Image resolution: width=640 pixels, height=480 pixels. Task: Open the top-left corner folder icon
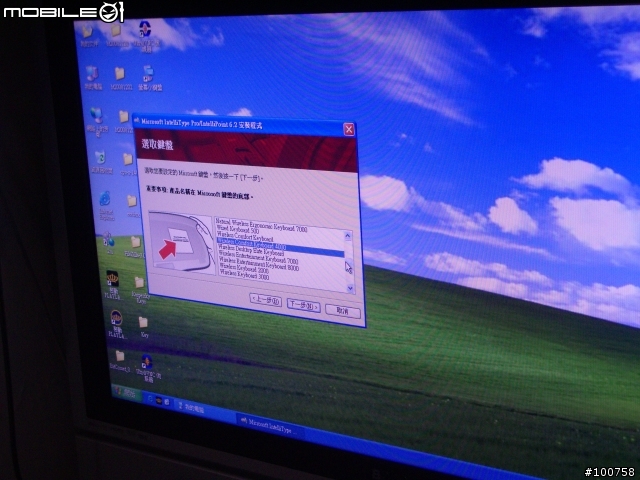pyautogui.click(x=88, y=35)
